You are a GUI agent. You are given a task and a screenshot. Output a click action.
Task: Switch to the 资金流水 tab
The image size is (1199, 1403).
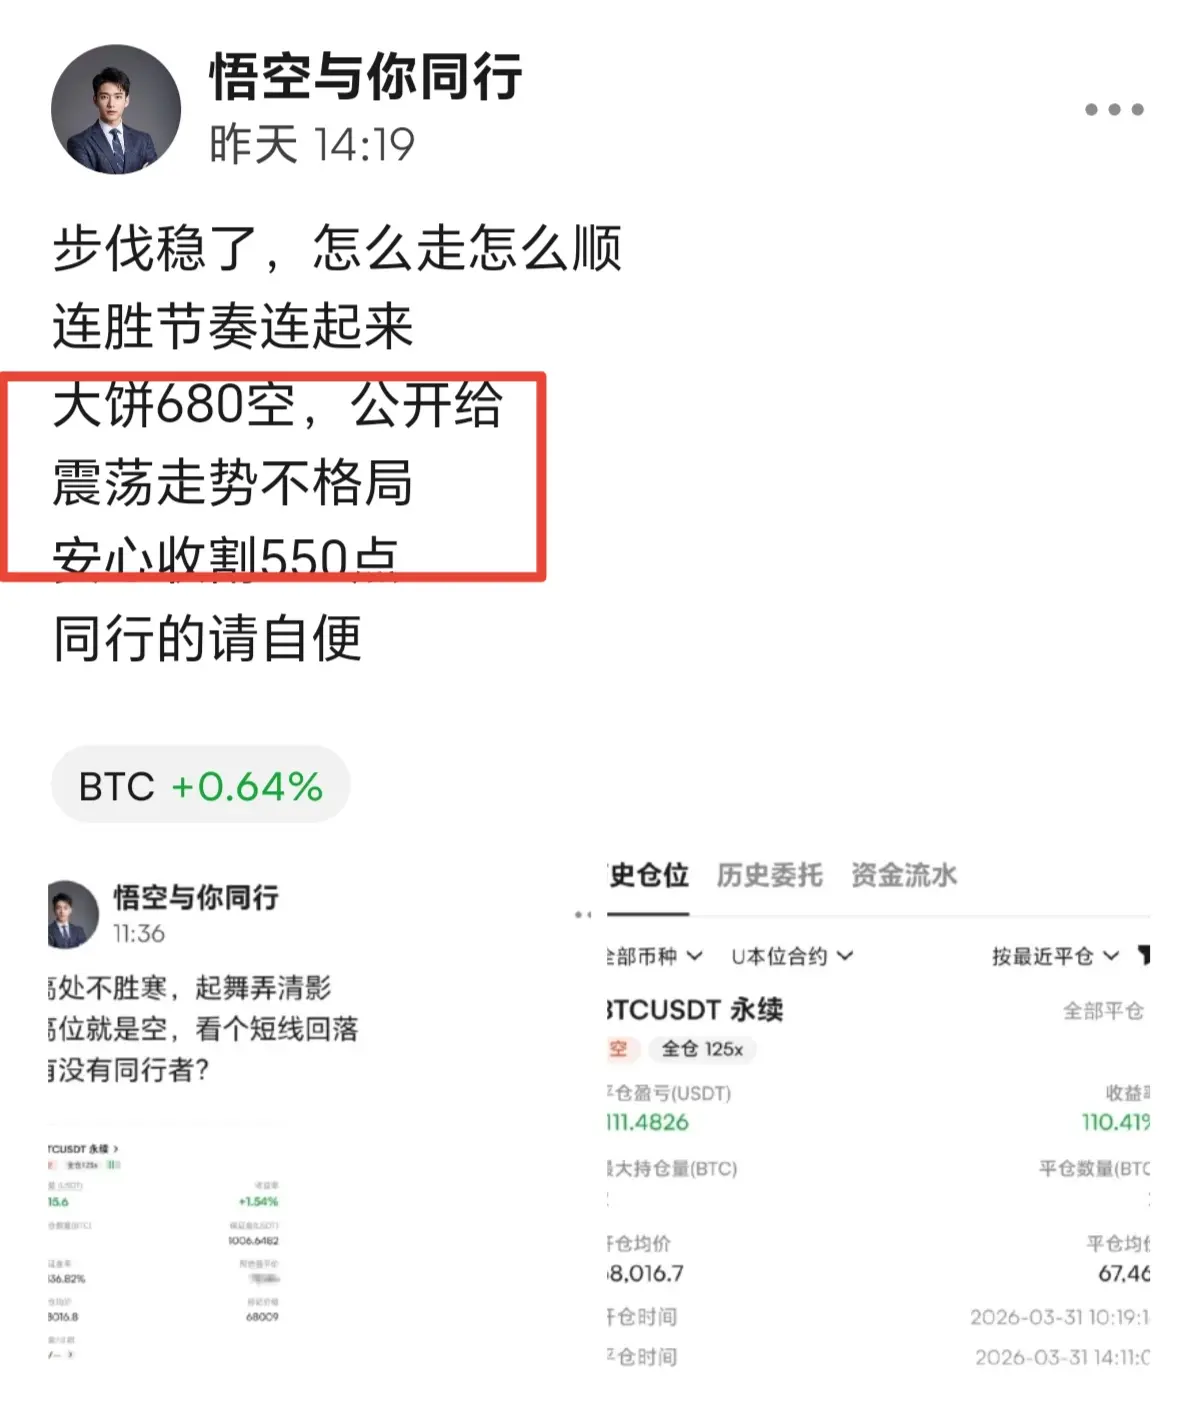[x=904, y=875]
